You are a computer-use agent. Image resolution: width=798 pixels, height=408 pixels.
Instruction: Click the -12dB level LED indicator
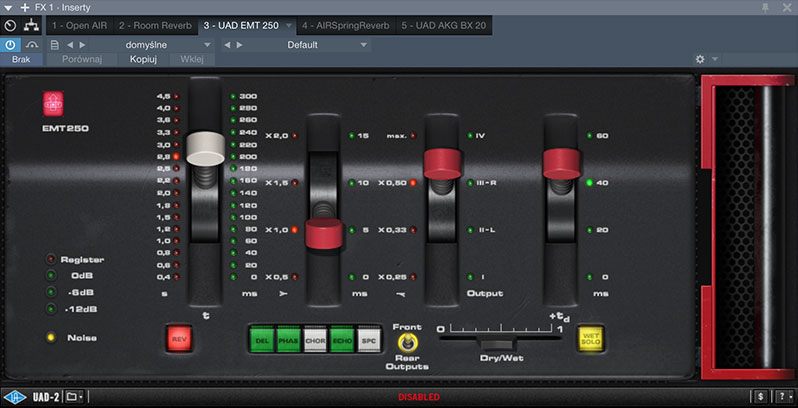point(51,309)
